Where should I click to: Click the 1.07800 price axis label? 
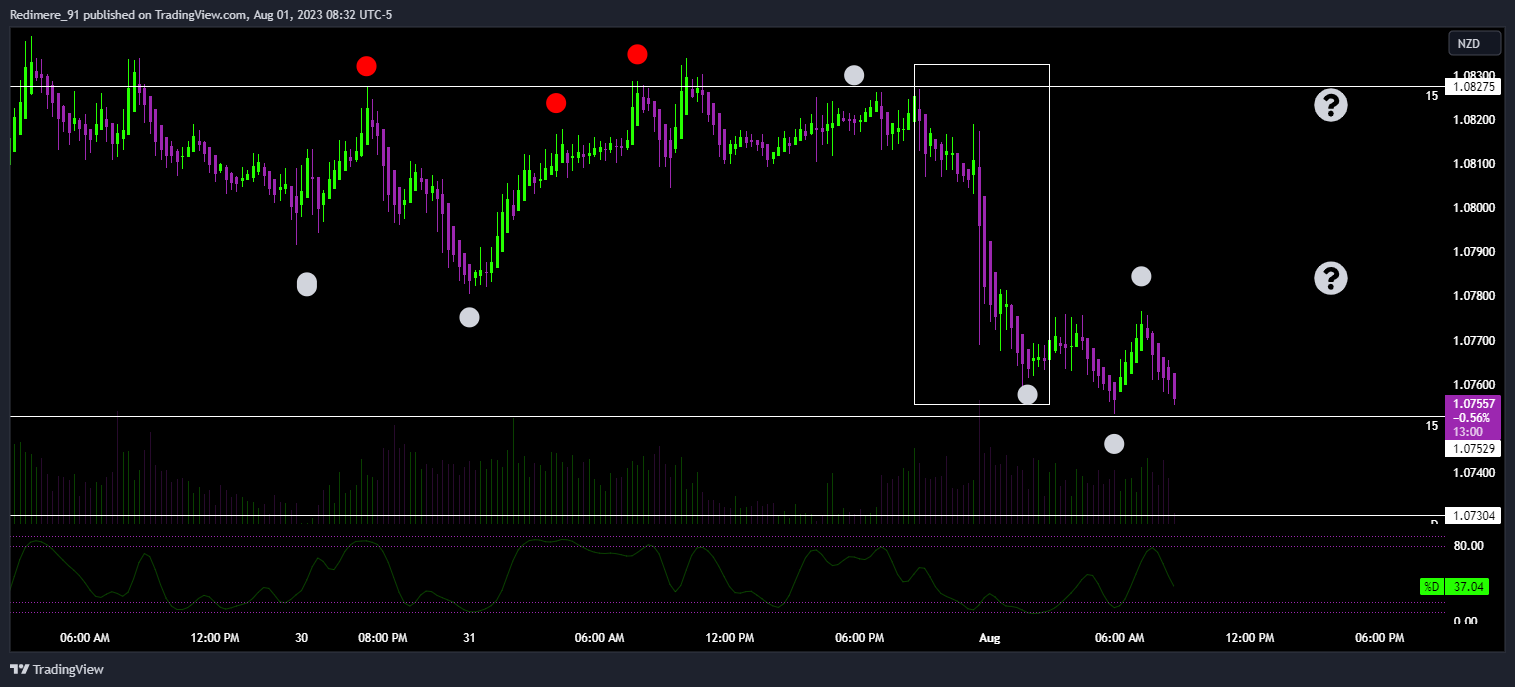pos(1473,296)
